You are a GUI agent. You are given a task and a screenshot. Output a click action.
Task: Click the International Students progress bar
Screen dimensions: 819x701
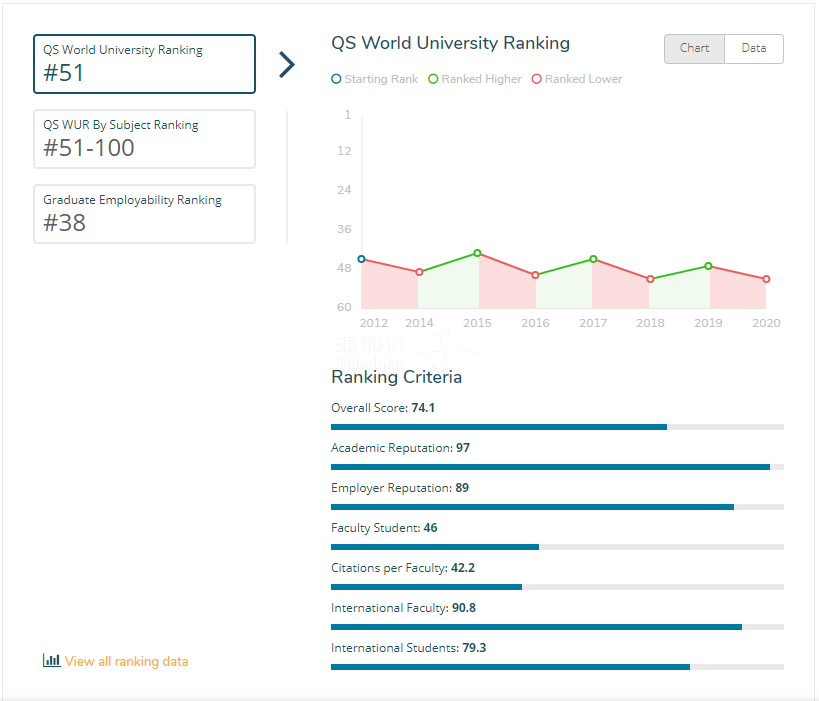[557, 667]
